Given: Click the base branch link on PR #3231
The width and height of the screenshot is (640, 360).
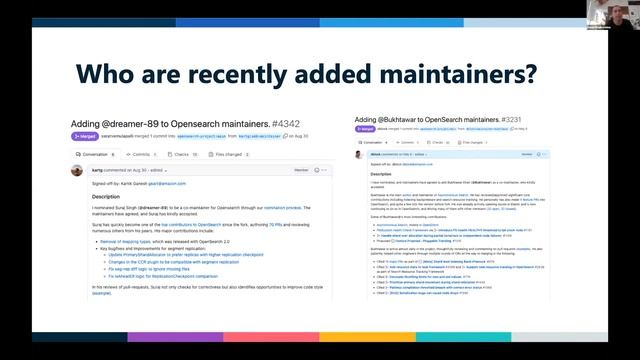Looking at the screenshot, I should 439,129.
